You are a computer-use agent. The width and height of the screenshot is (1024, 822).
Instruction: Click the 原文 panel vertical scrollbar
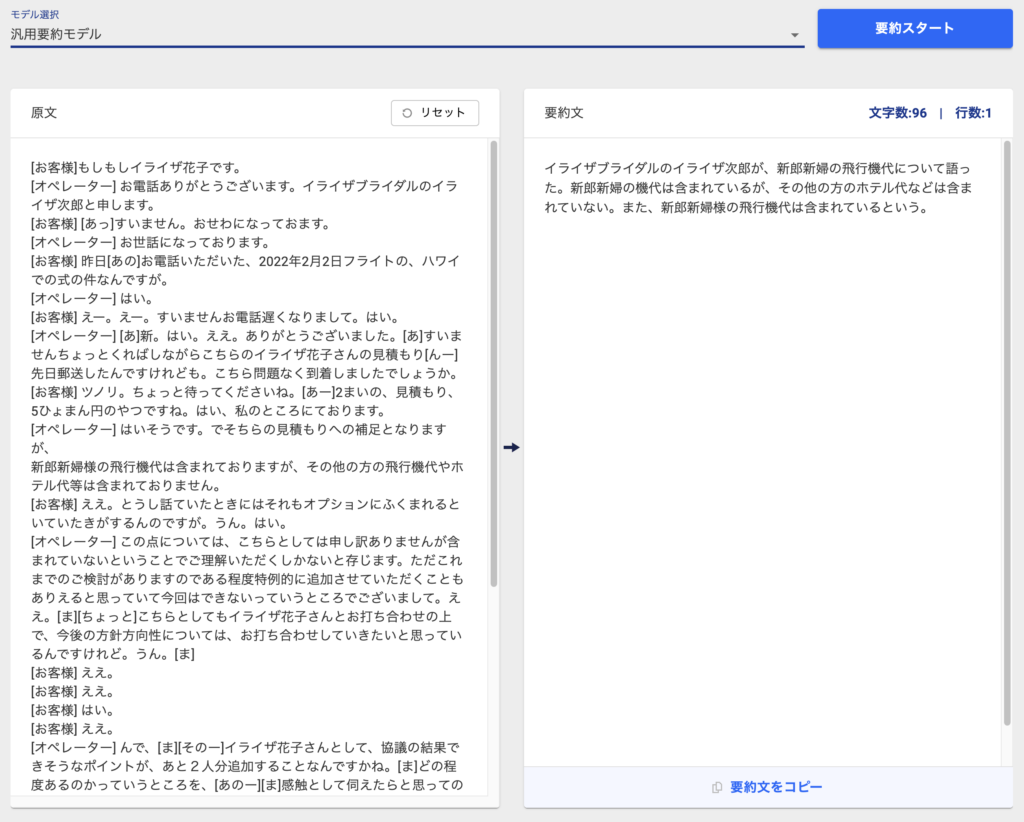[x=493, y=360]
